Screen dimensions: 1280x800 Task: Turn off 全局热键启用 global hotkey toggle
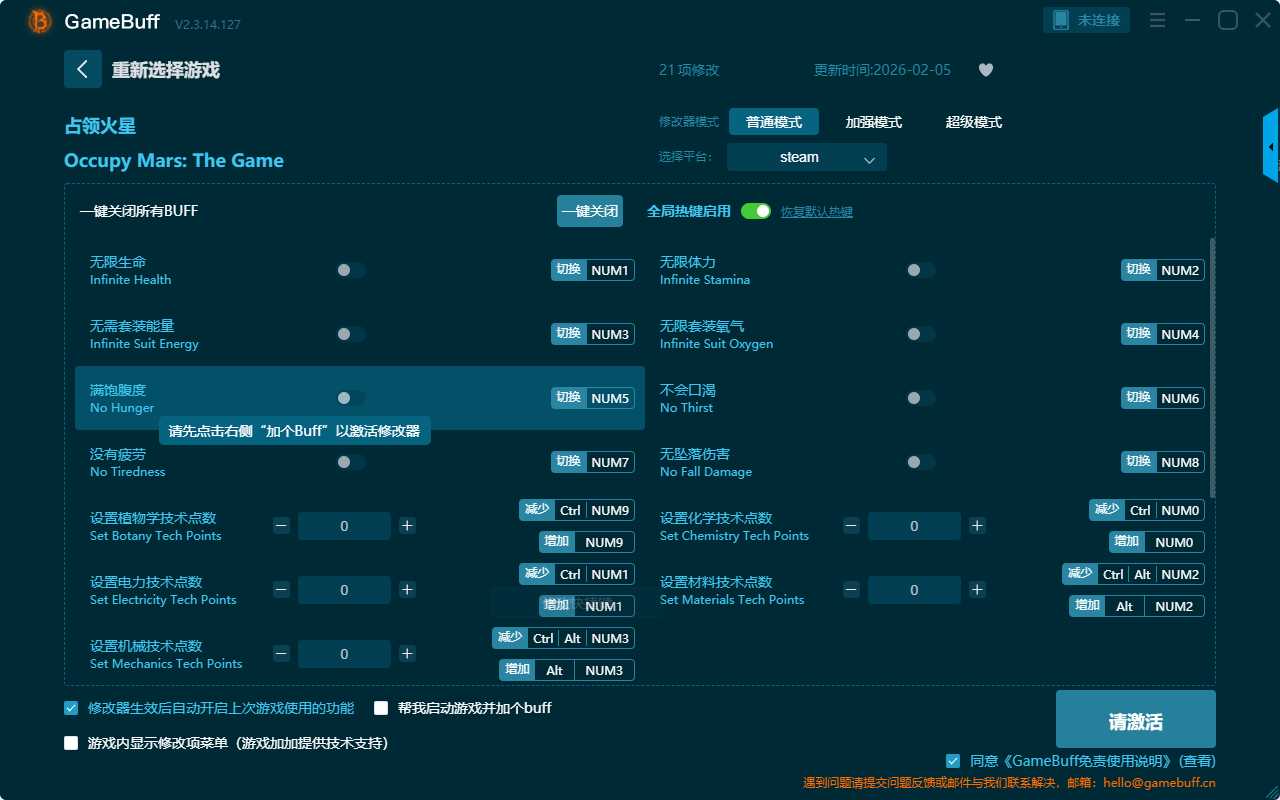coord(756,211)
